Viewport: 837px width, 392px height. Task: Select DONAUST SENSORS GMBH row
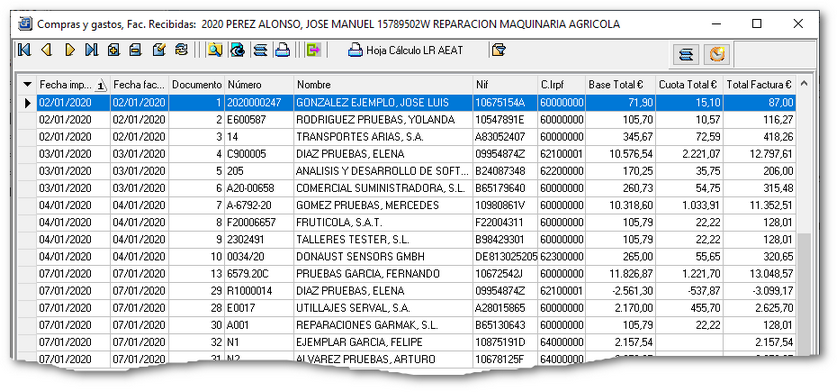click(x=416, y=256)
